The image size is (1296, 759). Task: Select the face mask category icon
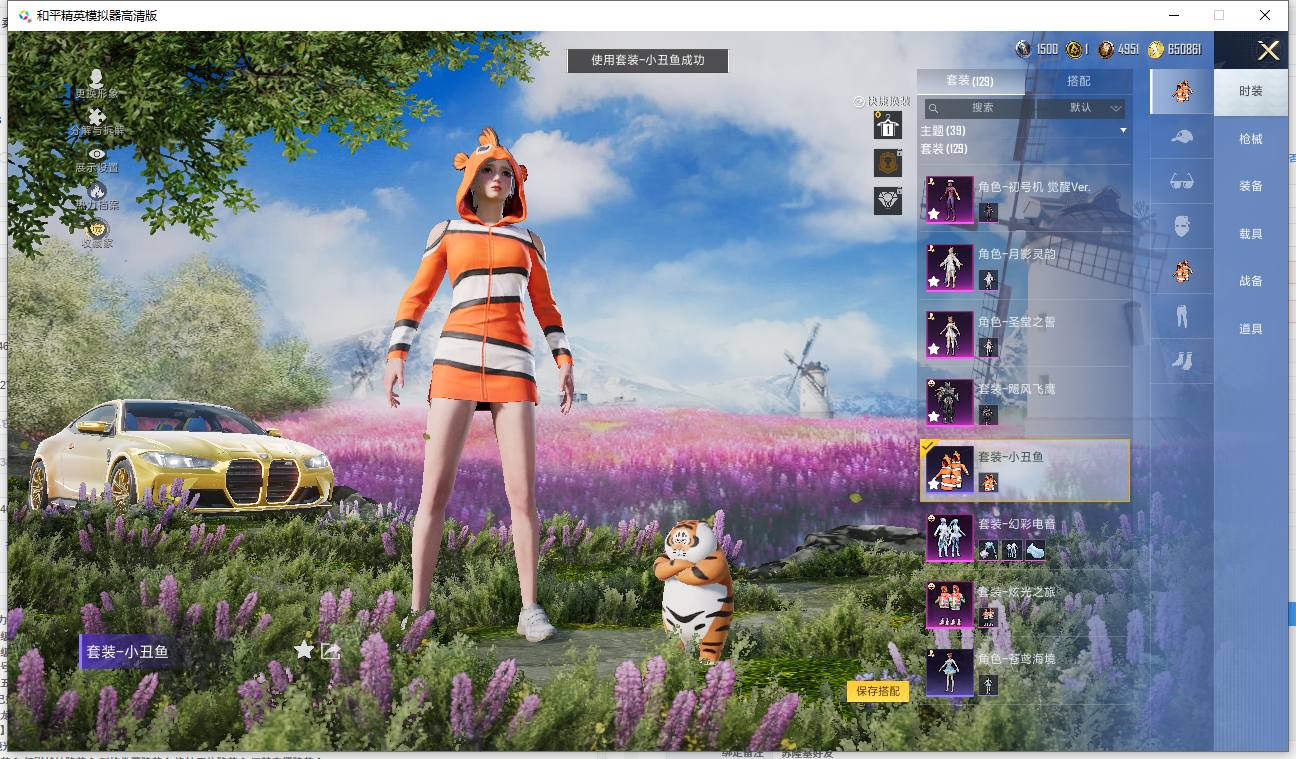1182,226
